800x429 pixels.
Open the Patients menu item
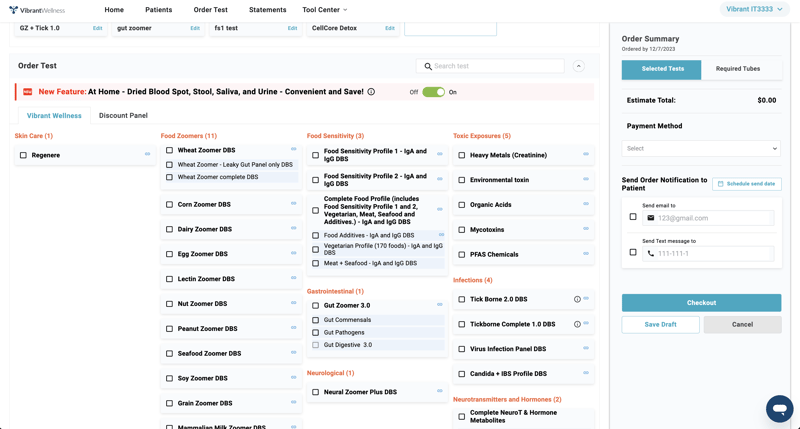coord(159,10)
